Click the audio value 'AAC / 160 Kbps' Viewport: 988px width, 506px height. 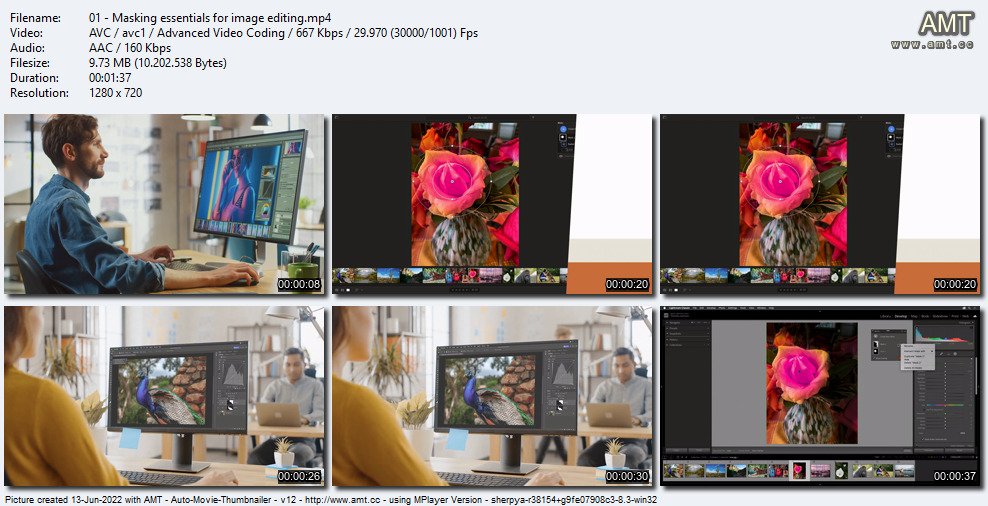(130, 48)
